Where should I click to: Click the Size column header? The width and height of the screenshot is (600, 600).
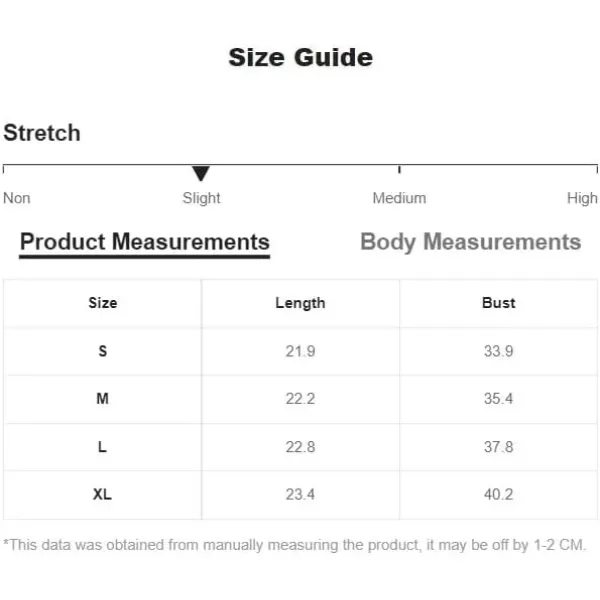click(103, 303)
